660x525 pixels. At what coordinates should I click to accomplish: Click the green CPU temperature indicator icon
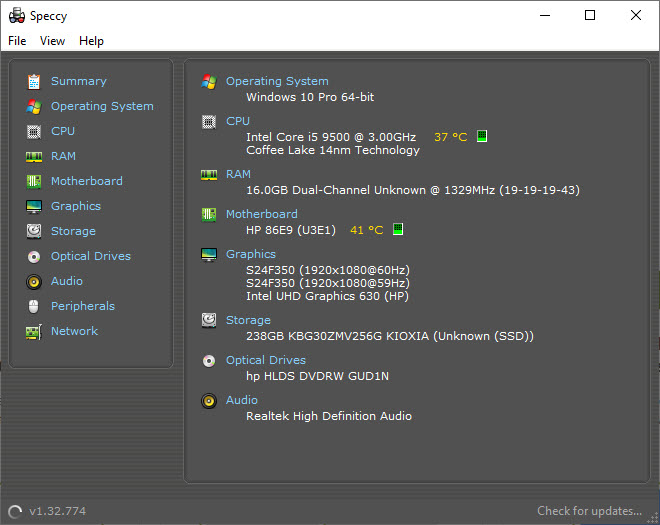pyautogui.click(x=482, y=136)
